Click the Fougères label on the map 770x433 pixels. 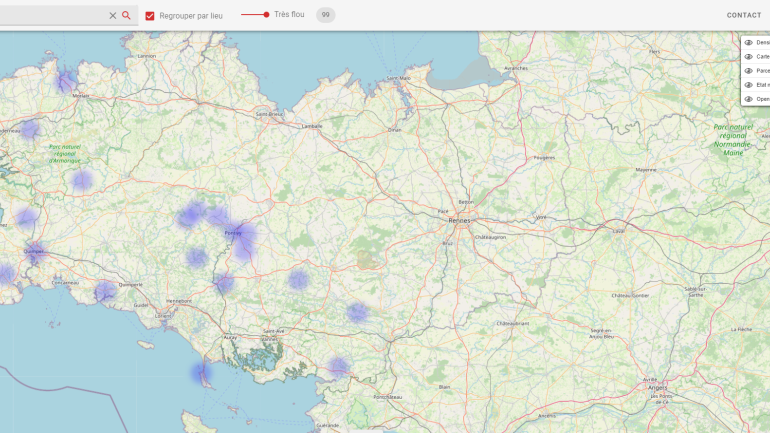(544, 158)
